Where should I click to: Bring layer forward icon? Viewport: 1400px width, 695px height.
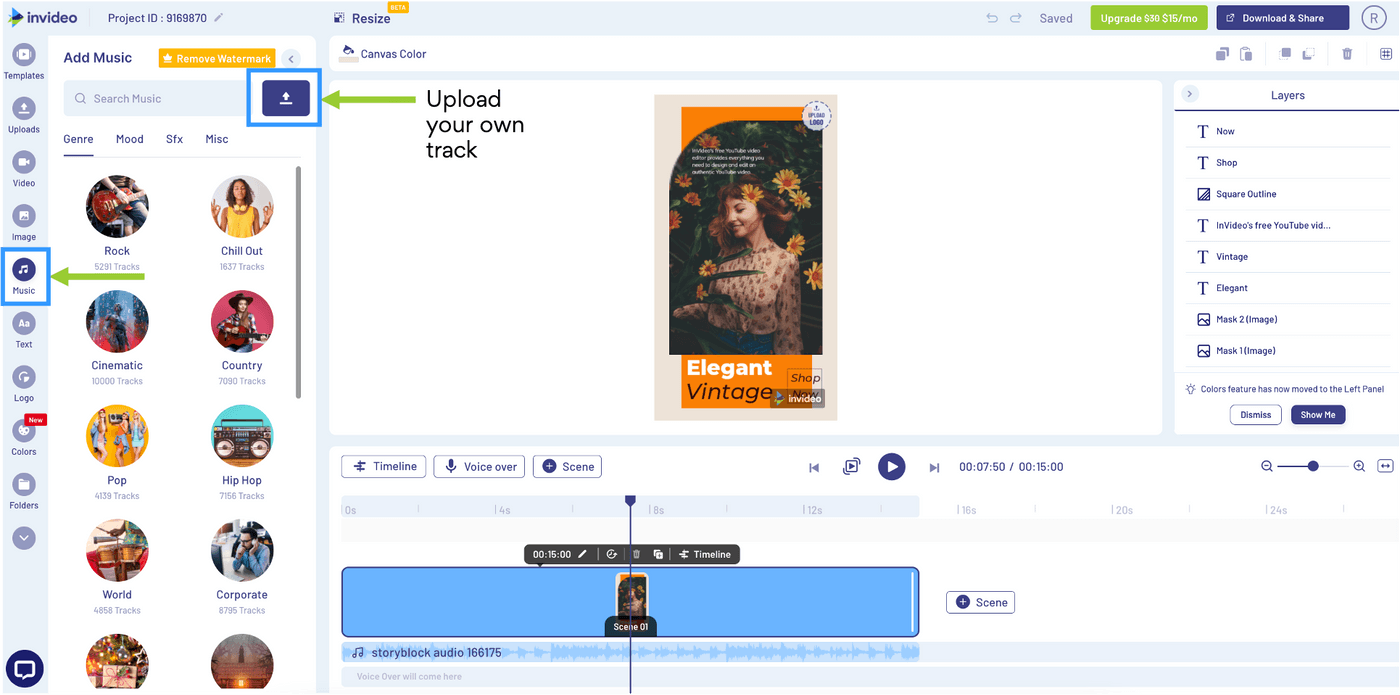(1285, 54)
